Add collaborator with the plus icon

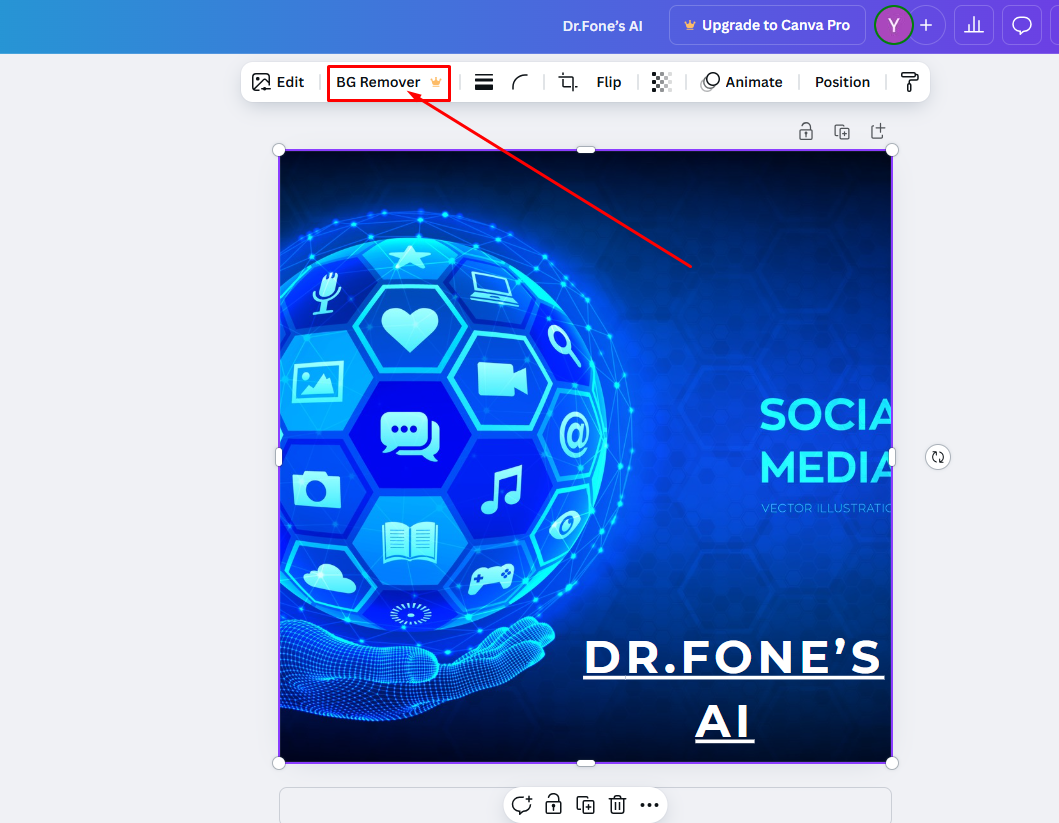click(x=926, y=26)
